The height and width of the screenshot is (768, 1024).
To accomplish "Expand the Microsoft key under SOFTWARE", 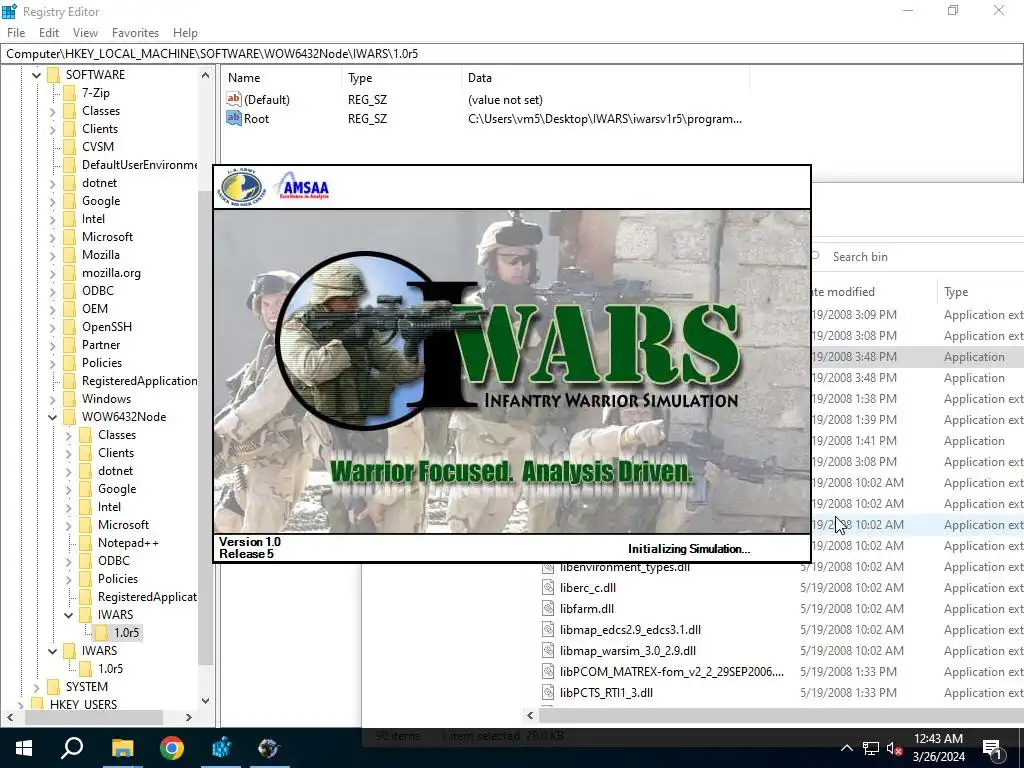I will tap(52, 237).
